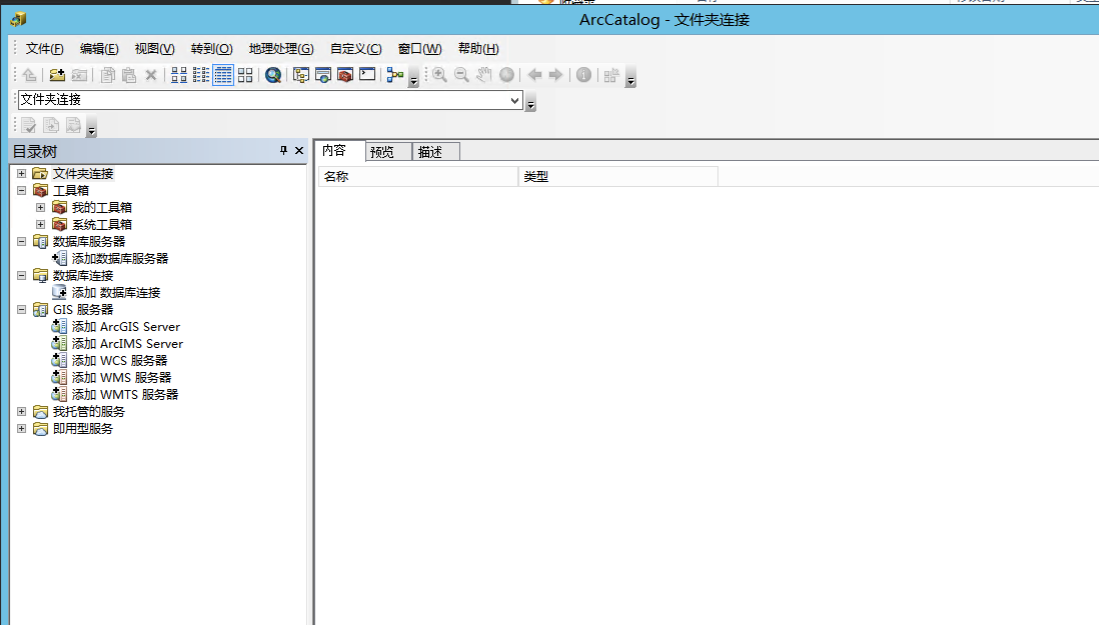1099x625 pixels.
Task: Collapse the 数据库服务器 node
Action: pos(22,241)
